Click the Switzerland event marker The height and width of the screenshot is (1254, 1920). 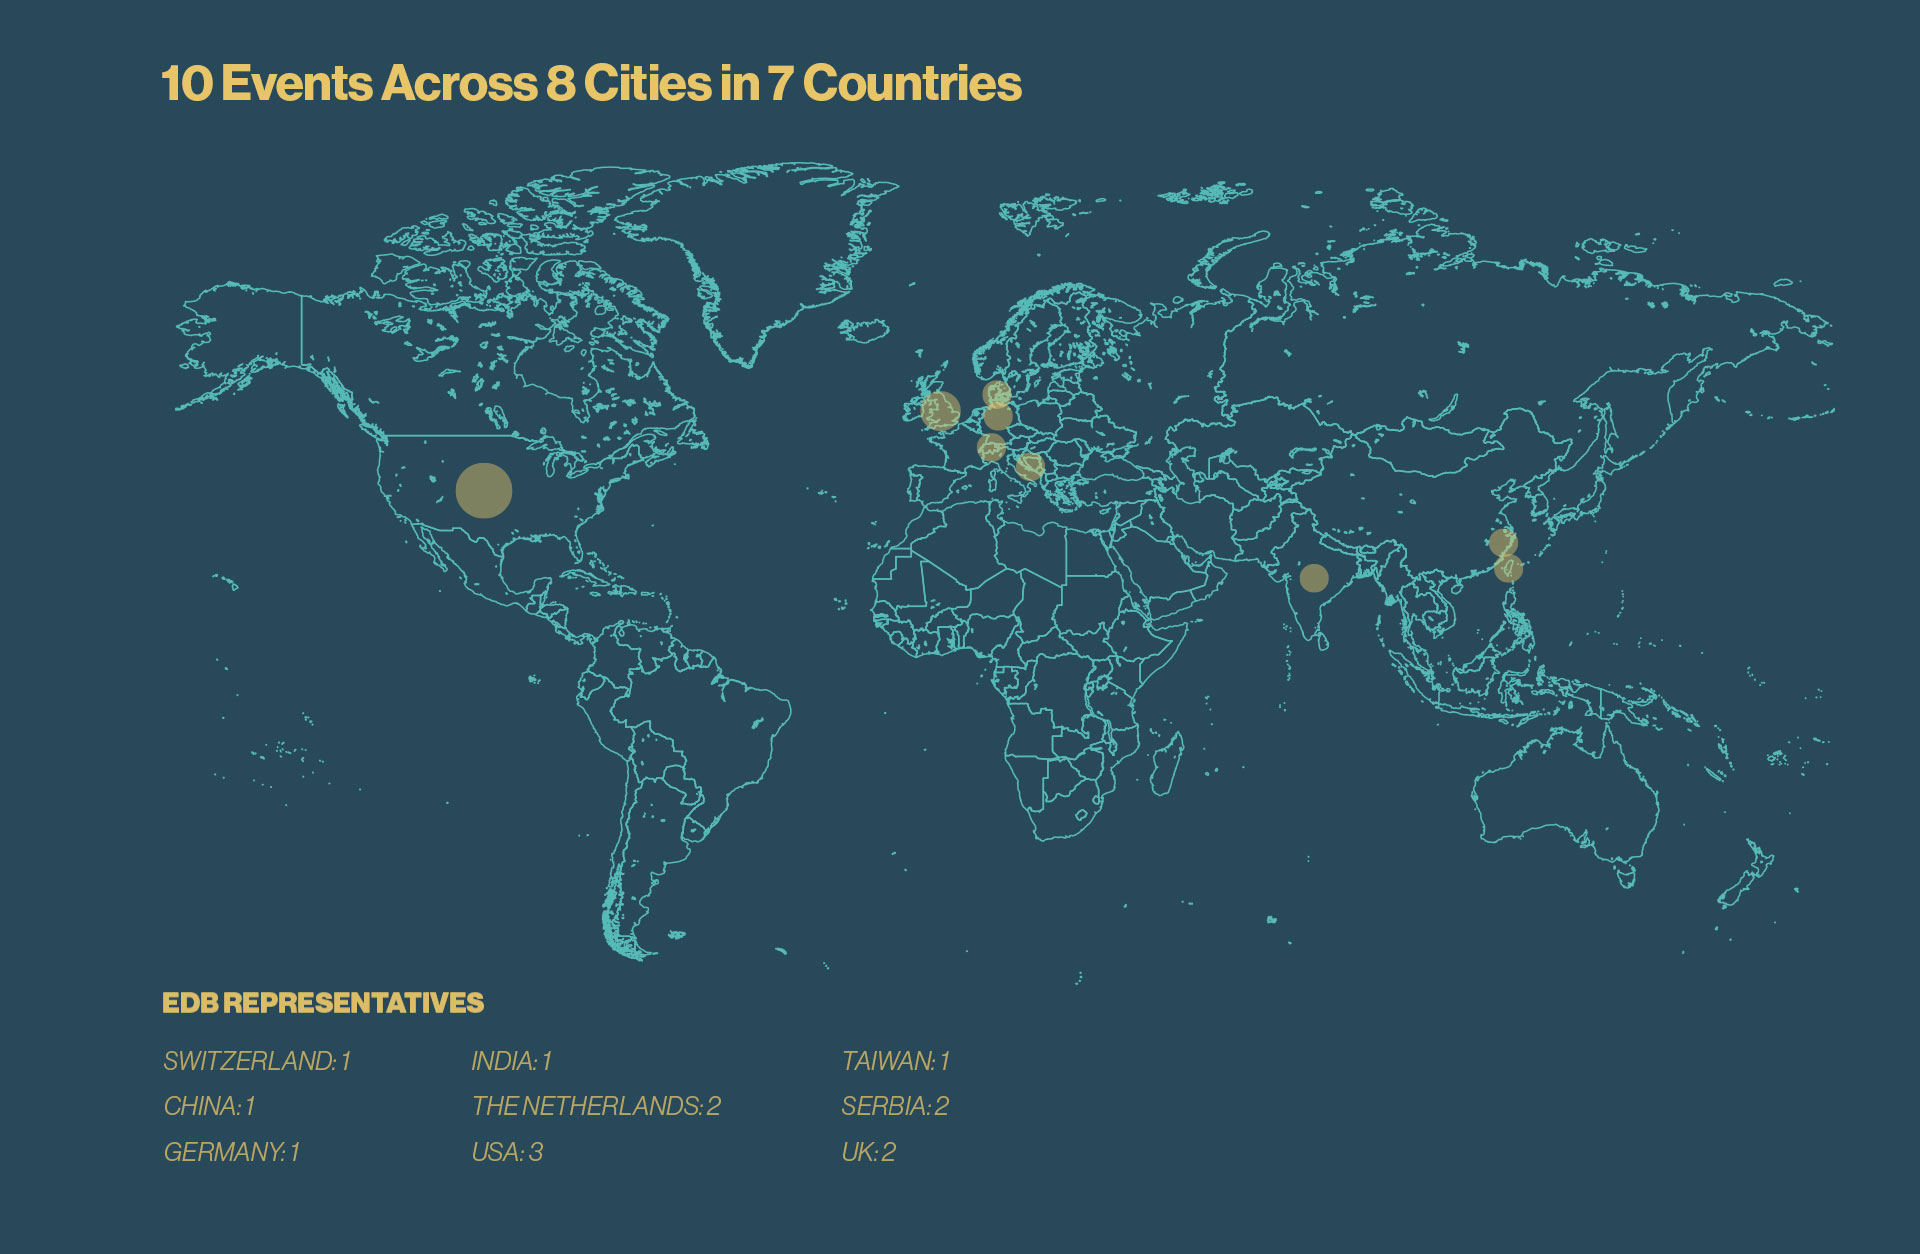[991, 446]
